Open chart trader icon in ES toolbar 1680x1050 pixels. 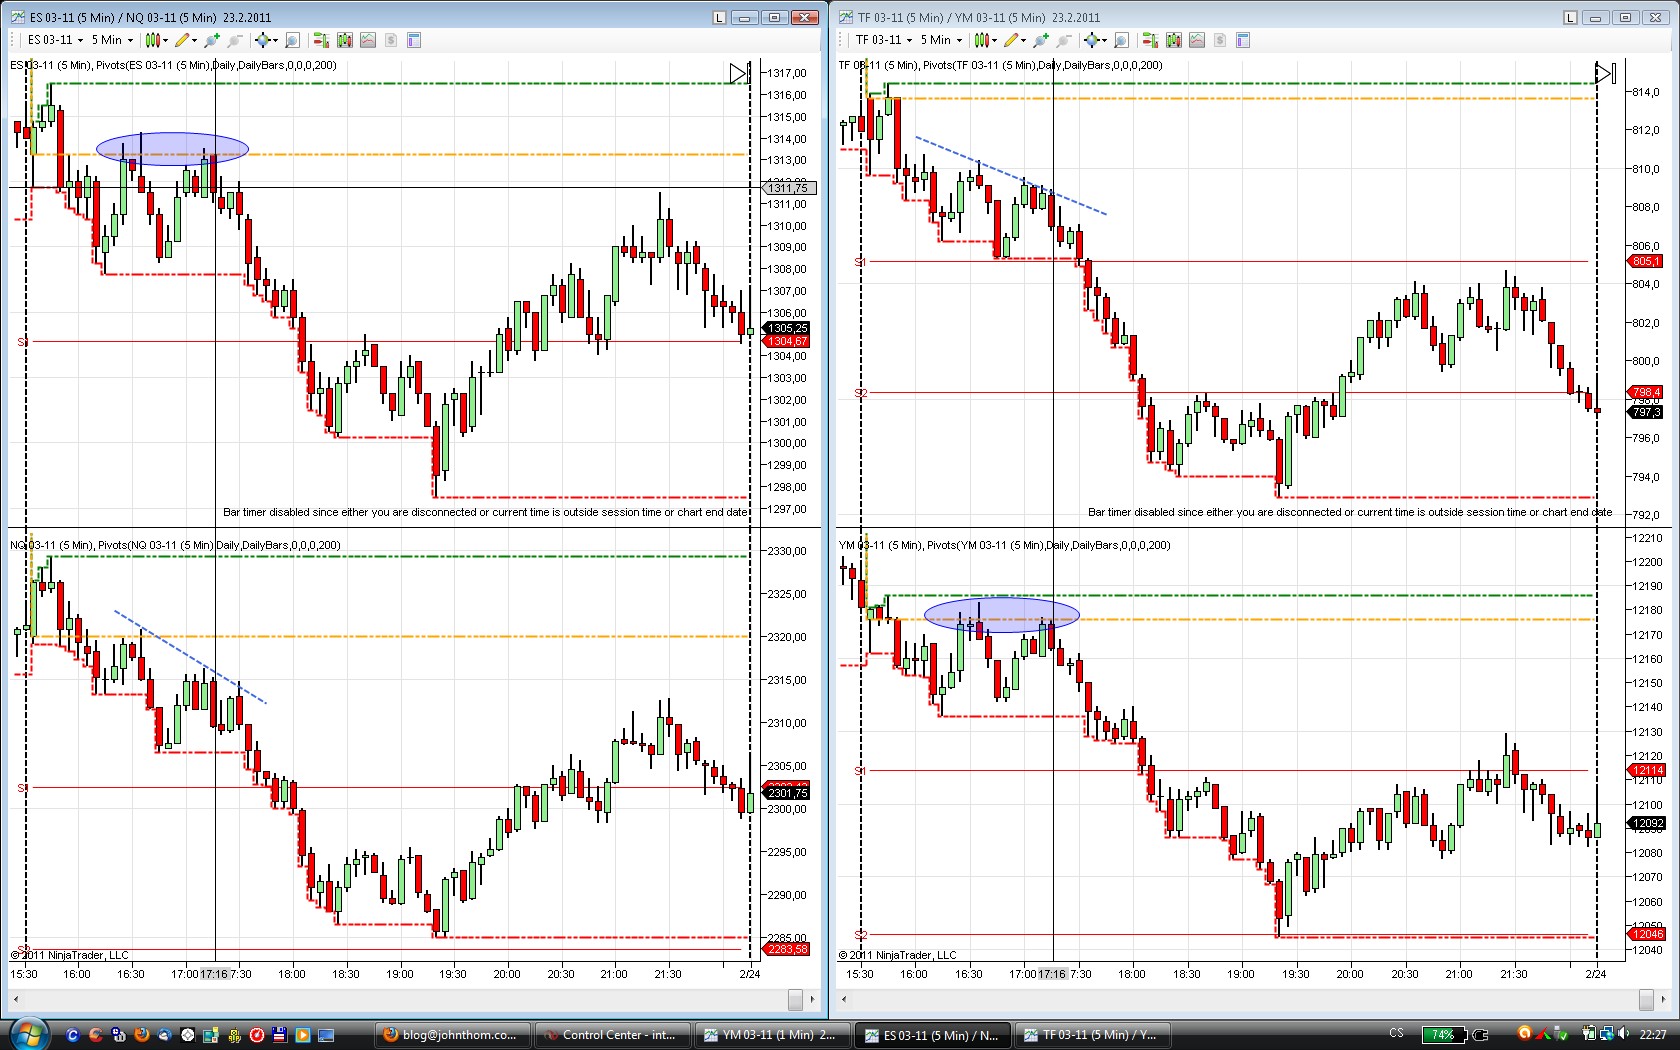321,40
